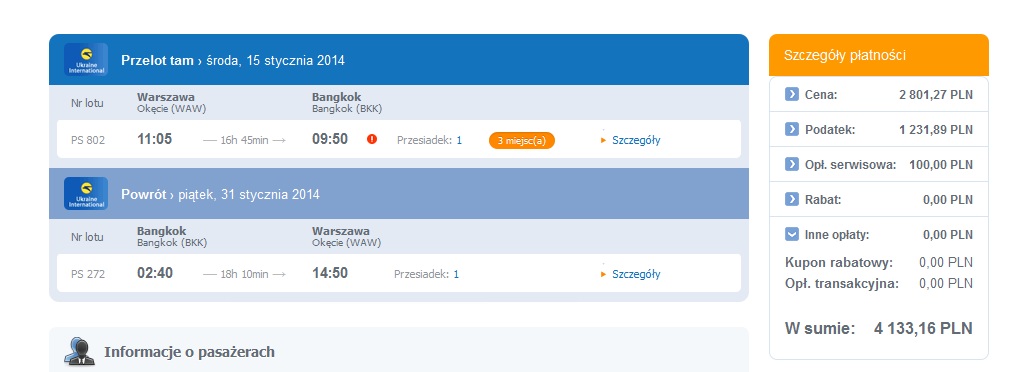Click the W sumie total amount
The image size is (1021, 372).
tap(923, 328)
